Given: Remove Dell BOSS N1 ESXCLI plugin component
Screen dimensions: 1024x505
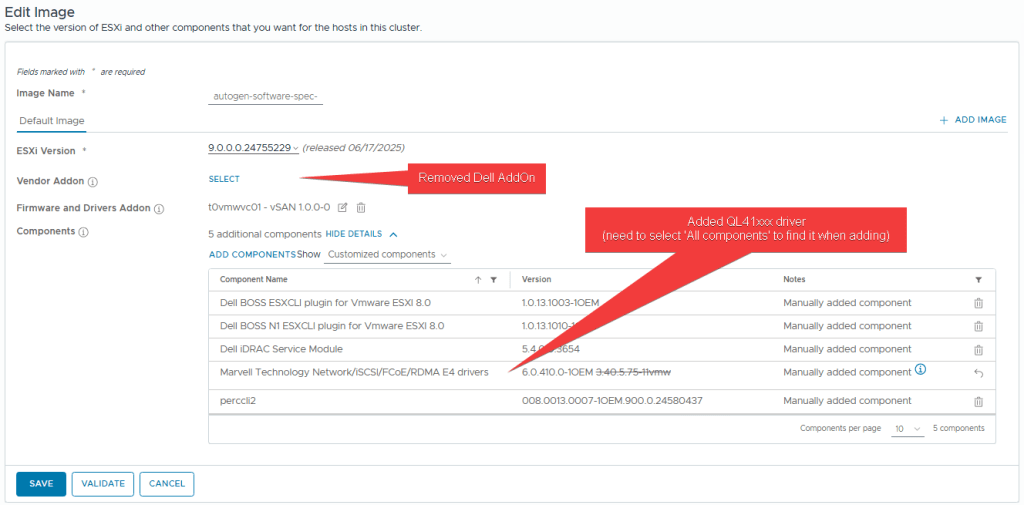Looking at the screenshot, I should [x=978, y=326].
